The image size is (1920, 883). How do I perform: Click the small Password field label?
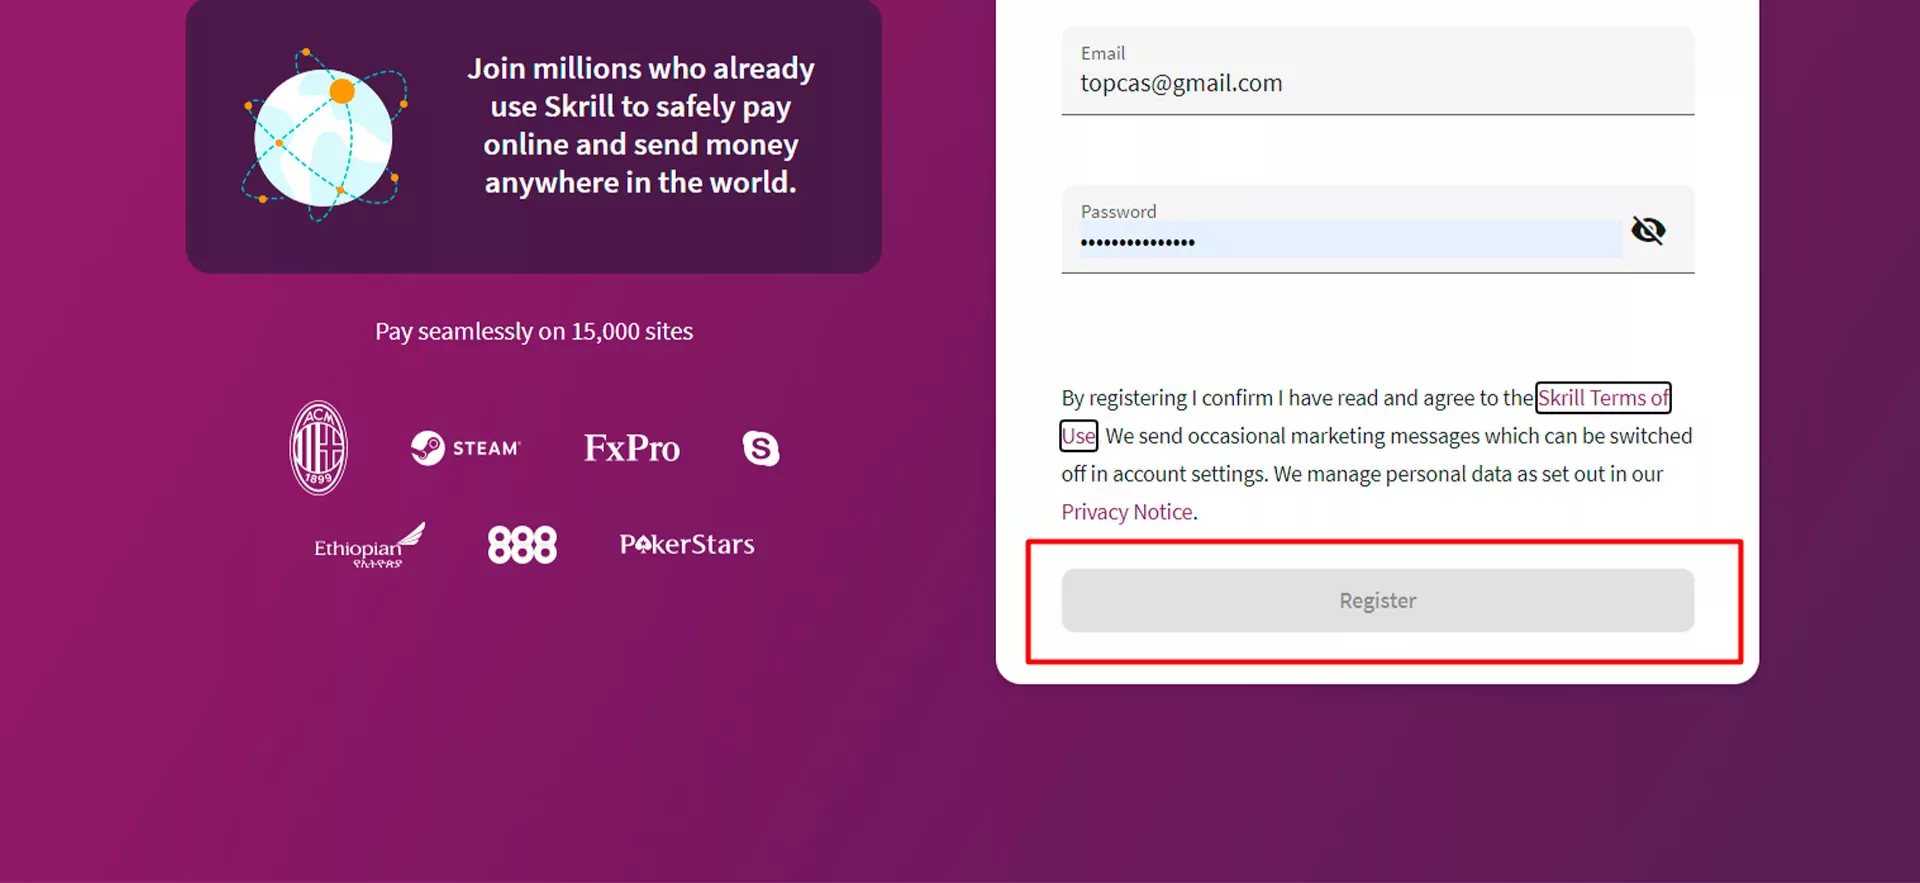pyautogui.click(x=1118, y=212)
